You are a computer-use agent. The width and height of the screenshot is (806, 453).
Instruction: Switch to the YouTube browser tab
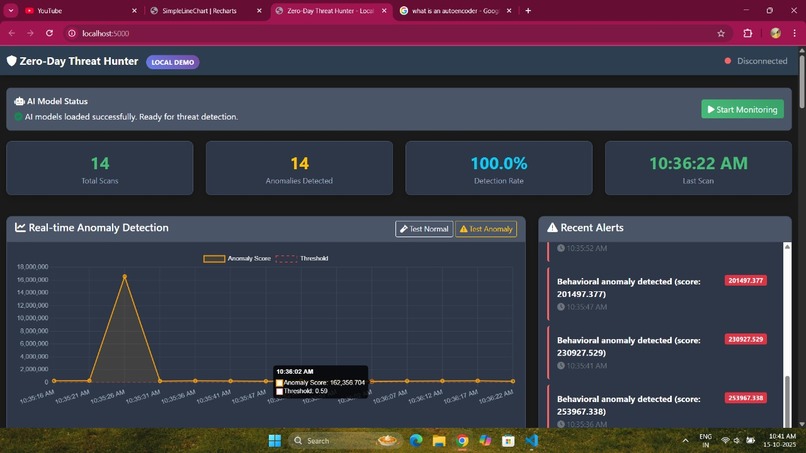[x=81, y=11]
